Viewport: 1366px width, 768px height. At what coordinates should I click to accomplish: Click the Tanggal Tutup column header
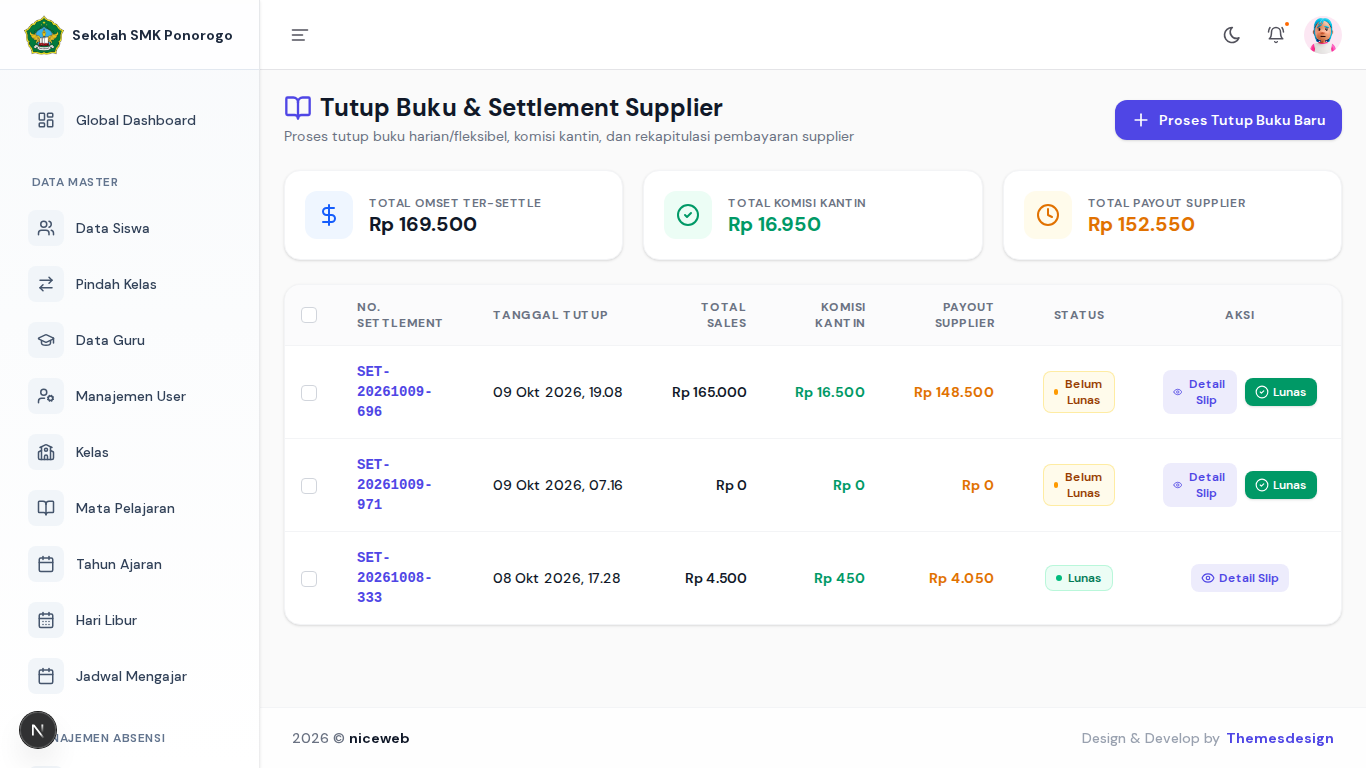pyautogui.click(x=550, y=315)
